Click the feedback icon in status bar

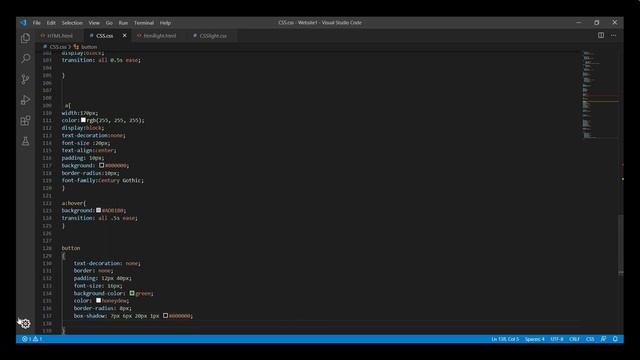(603, 339)
